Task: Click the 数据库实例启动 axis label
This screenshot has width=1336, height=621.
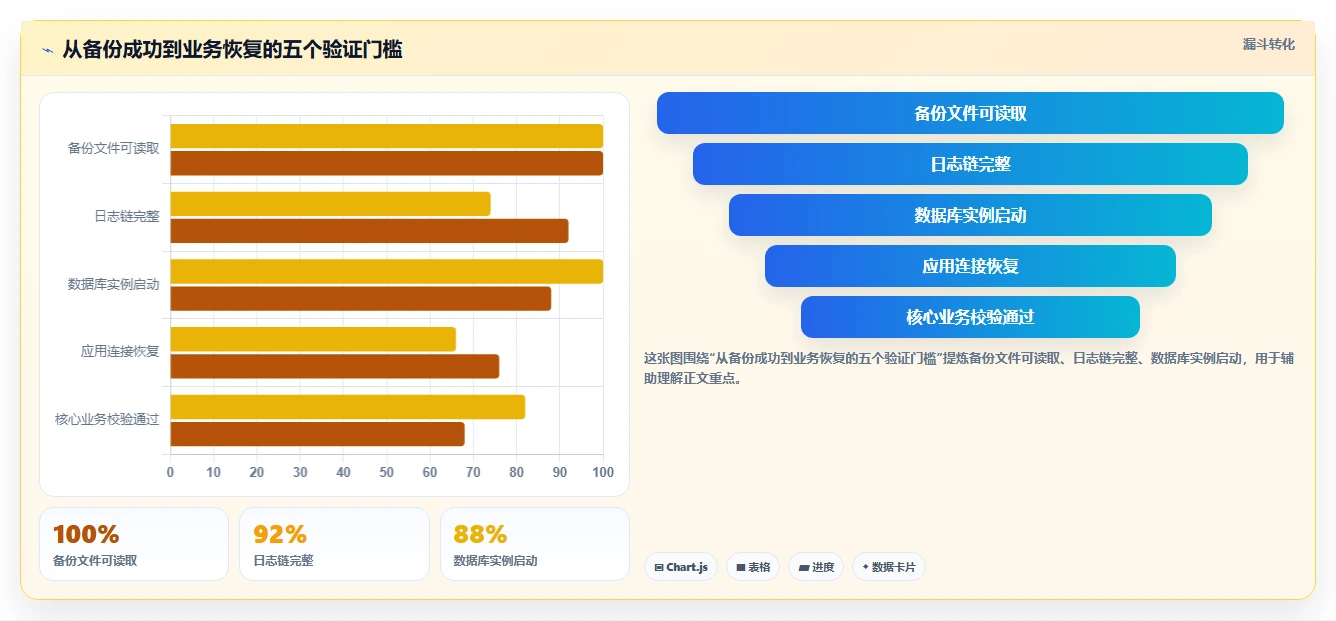Action: coord(113,284)
